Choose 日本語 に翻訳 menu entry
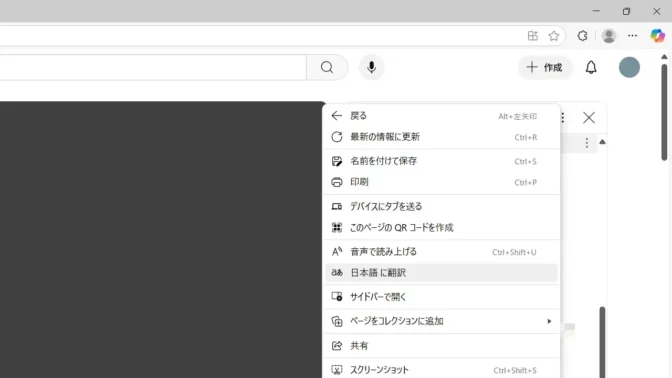Screen dimensions: 672x378 click(x=441, y=273)
